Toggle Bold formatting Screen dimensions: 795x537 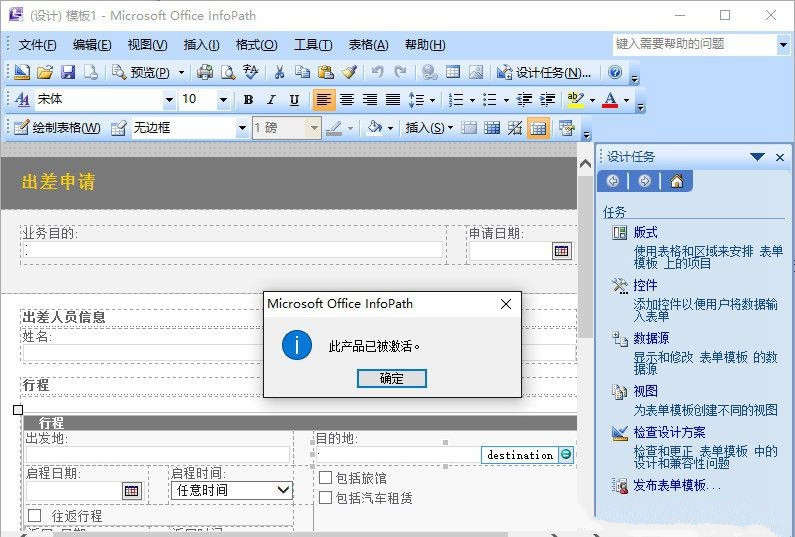click(x=248, y=100)
